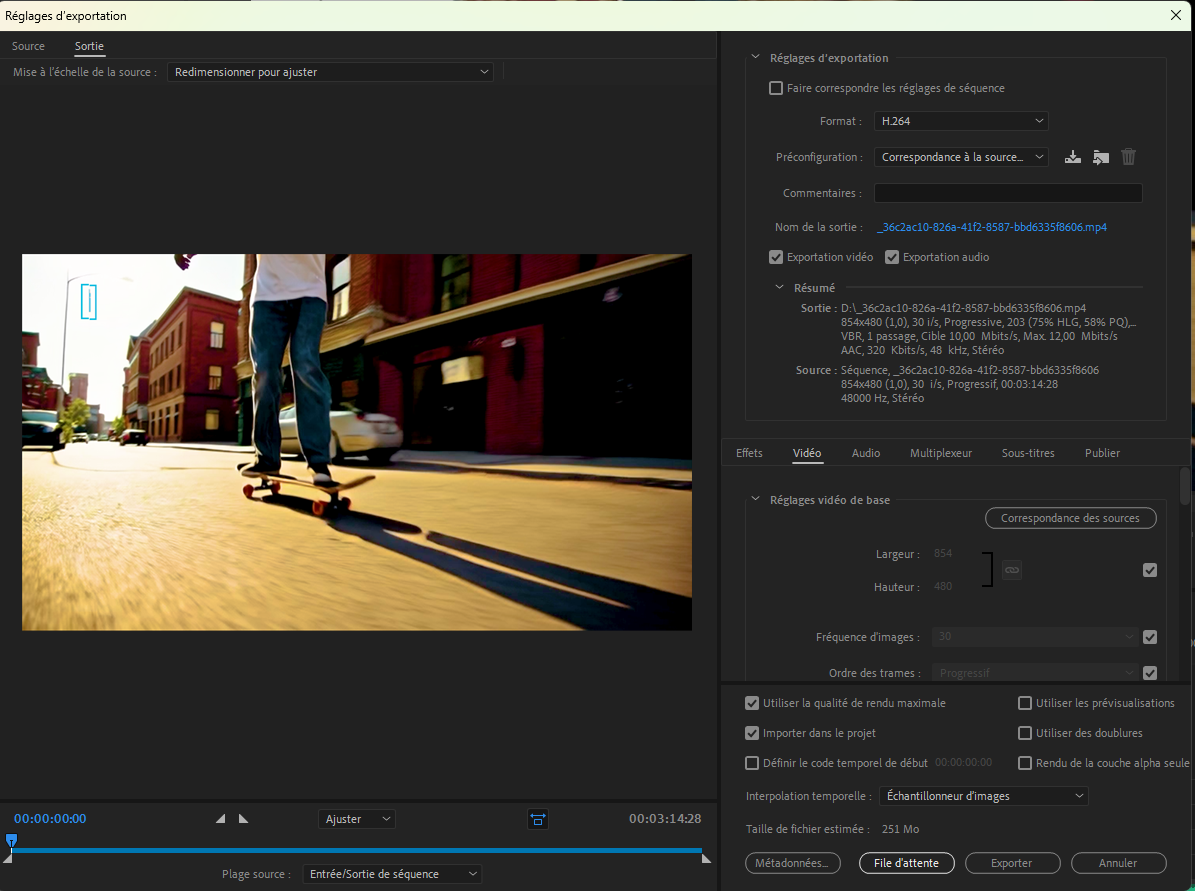Click the aspect ratio correction icon
1195x891 pixels.
[538, 819]
